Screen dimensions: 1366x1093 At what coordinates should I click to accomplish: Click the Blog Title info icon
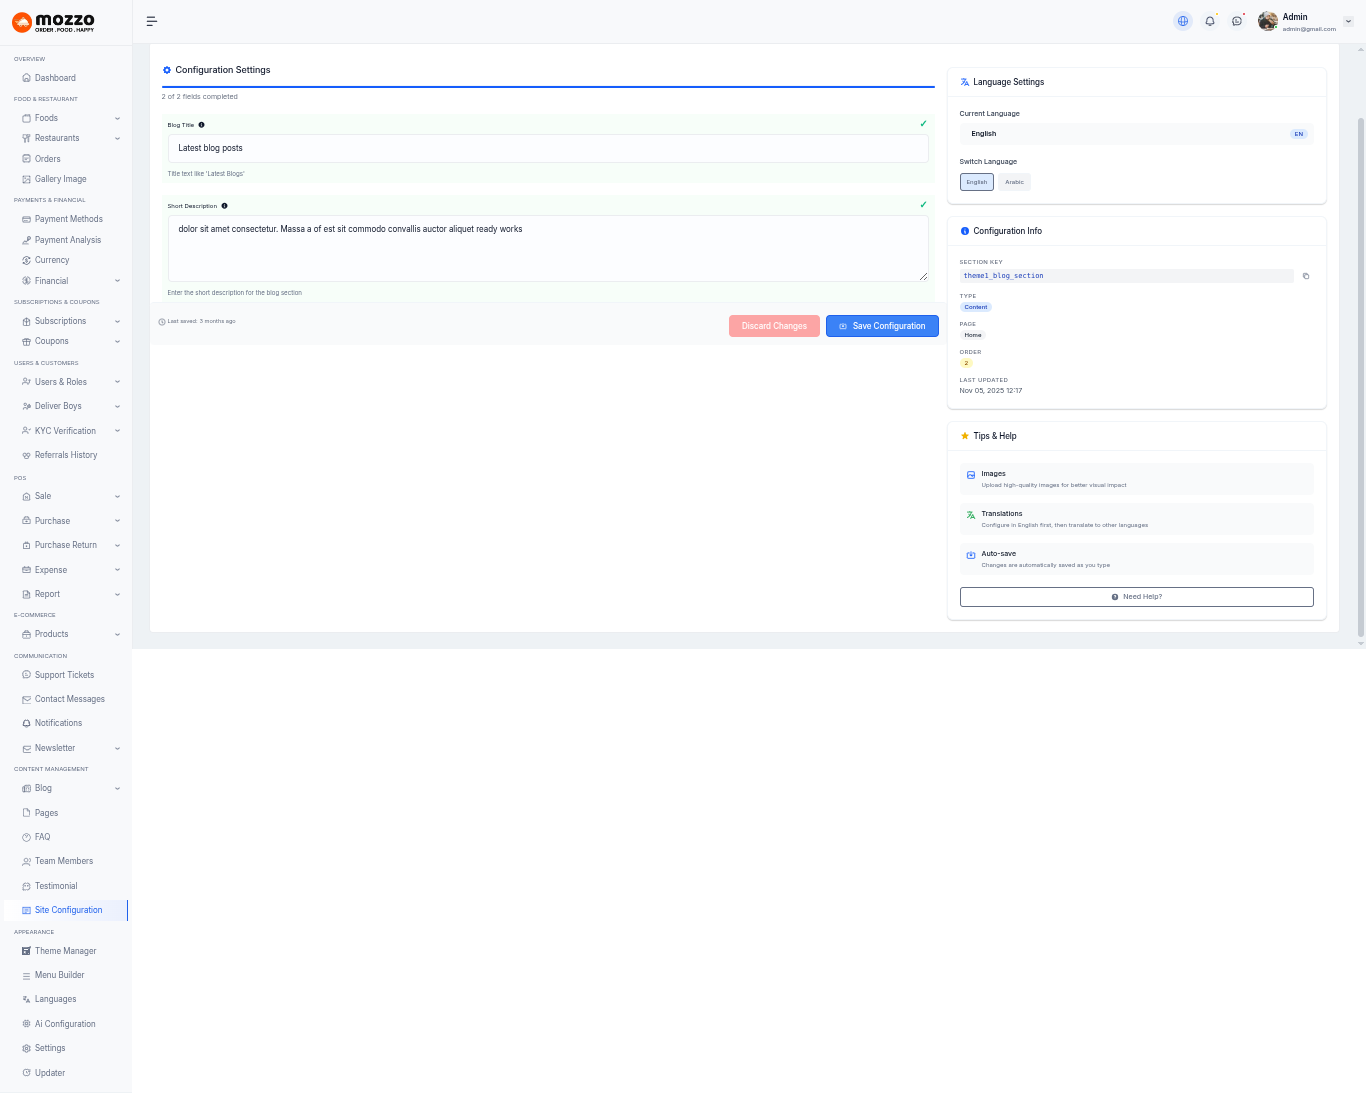coord(202,125)
